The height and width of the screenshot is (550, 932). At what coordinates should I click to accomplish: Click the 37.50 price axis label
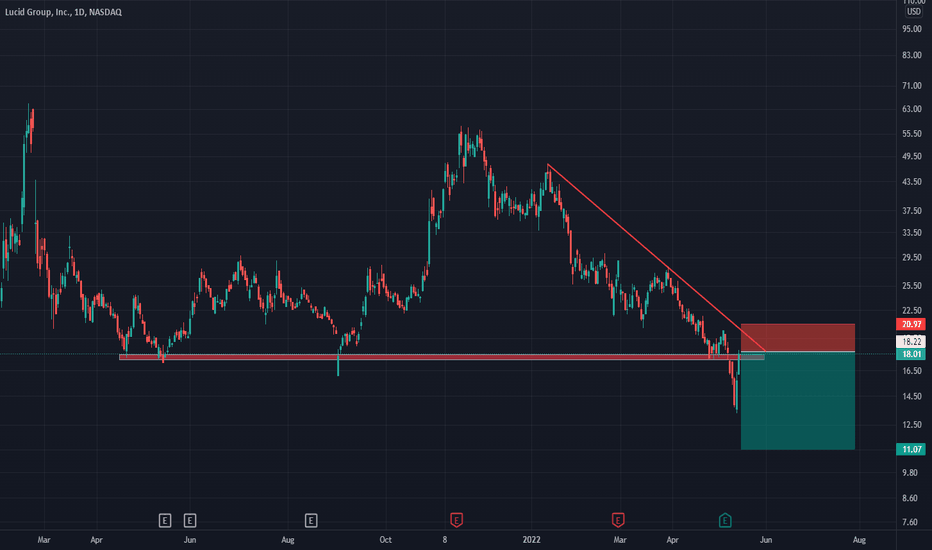(912, 210)
